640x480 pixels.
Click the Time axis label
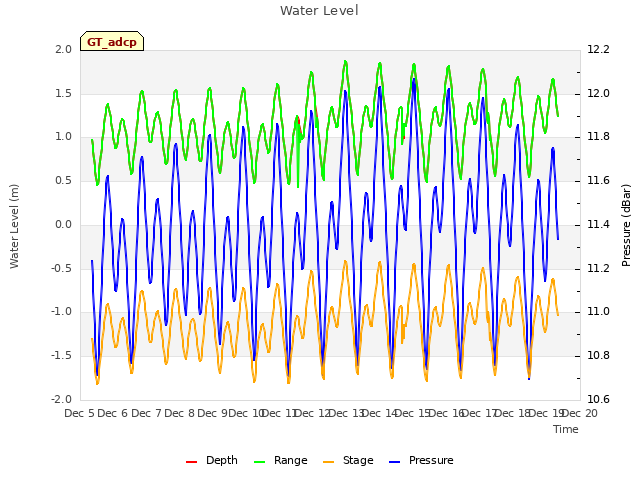pos(566,429)
